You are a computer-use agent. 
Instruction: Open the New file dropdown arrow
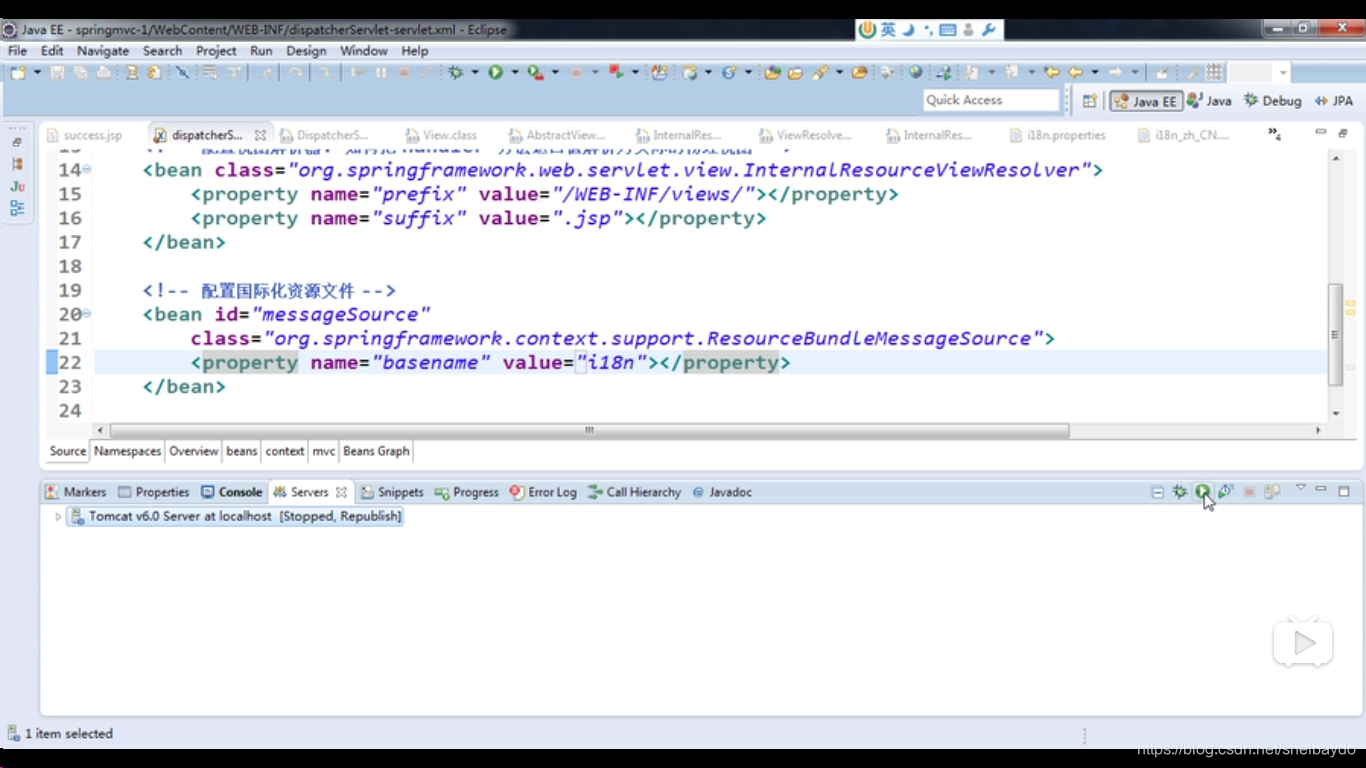(37, 73)
